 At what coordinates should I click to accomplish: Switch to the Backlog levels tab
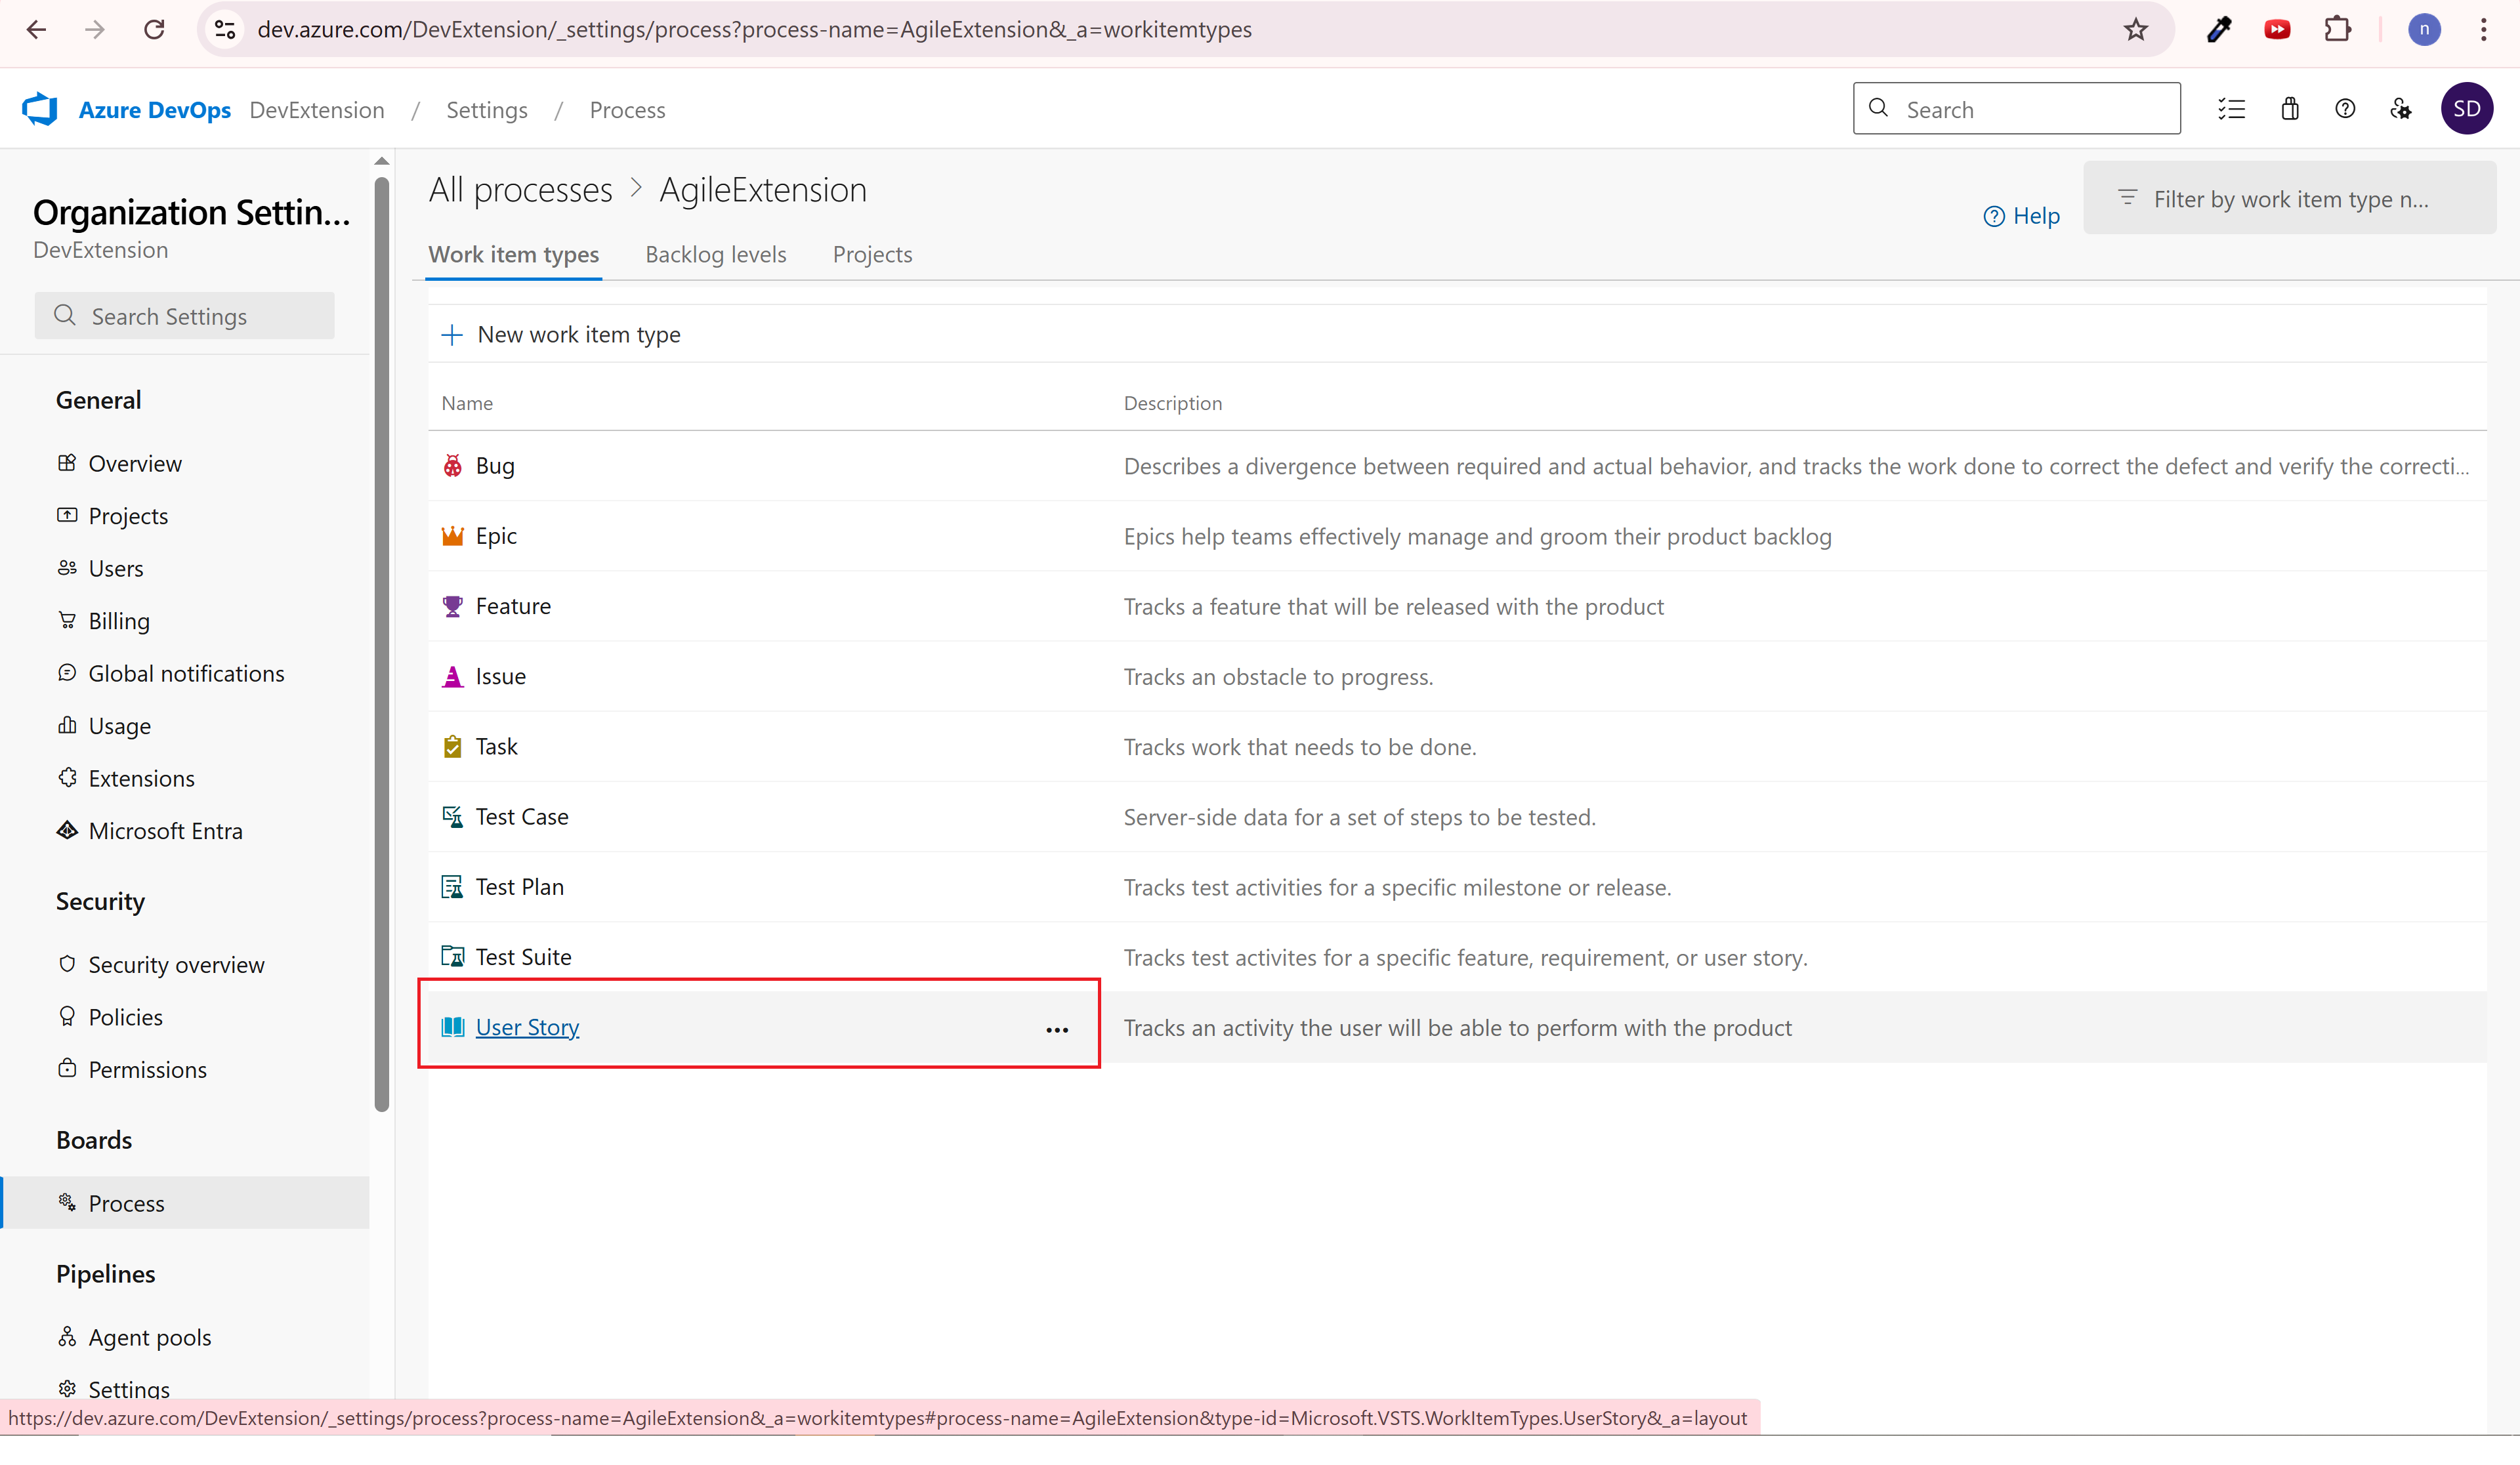715,255
